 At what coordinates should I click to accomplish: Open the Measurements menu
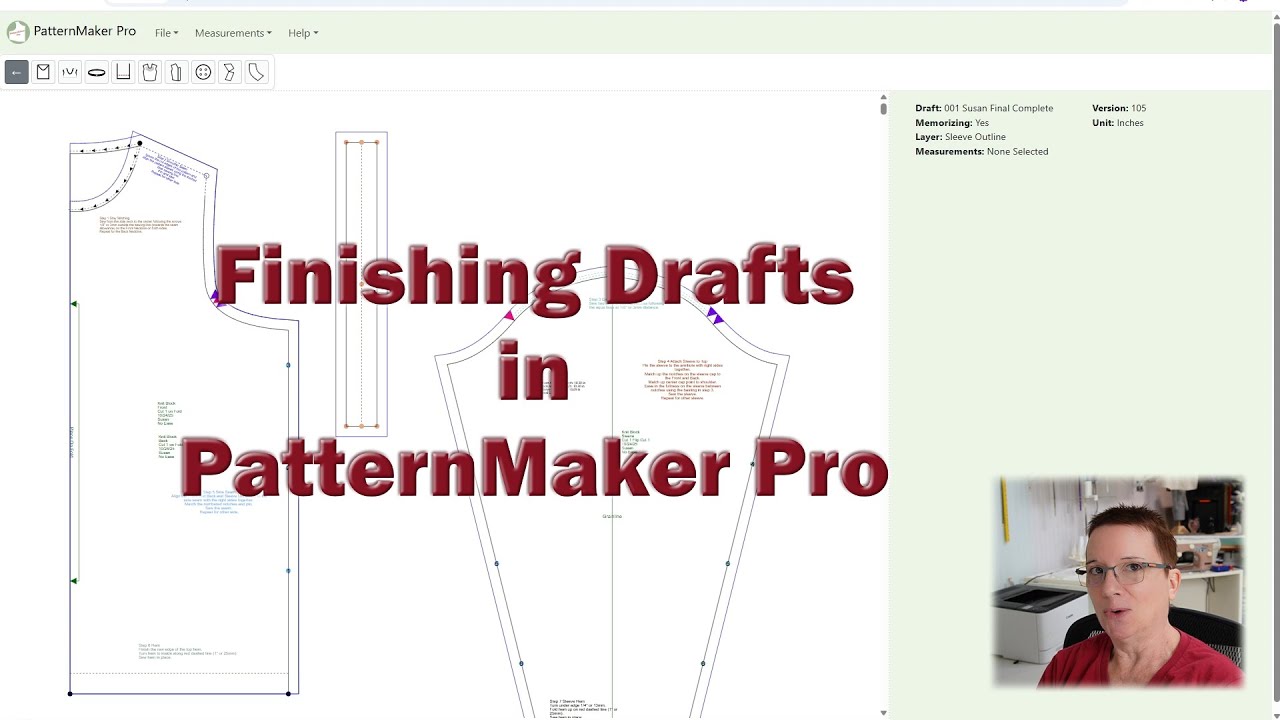point(233,33)
